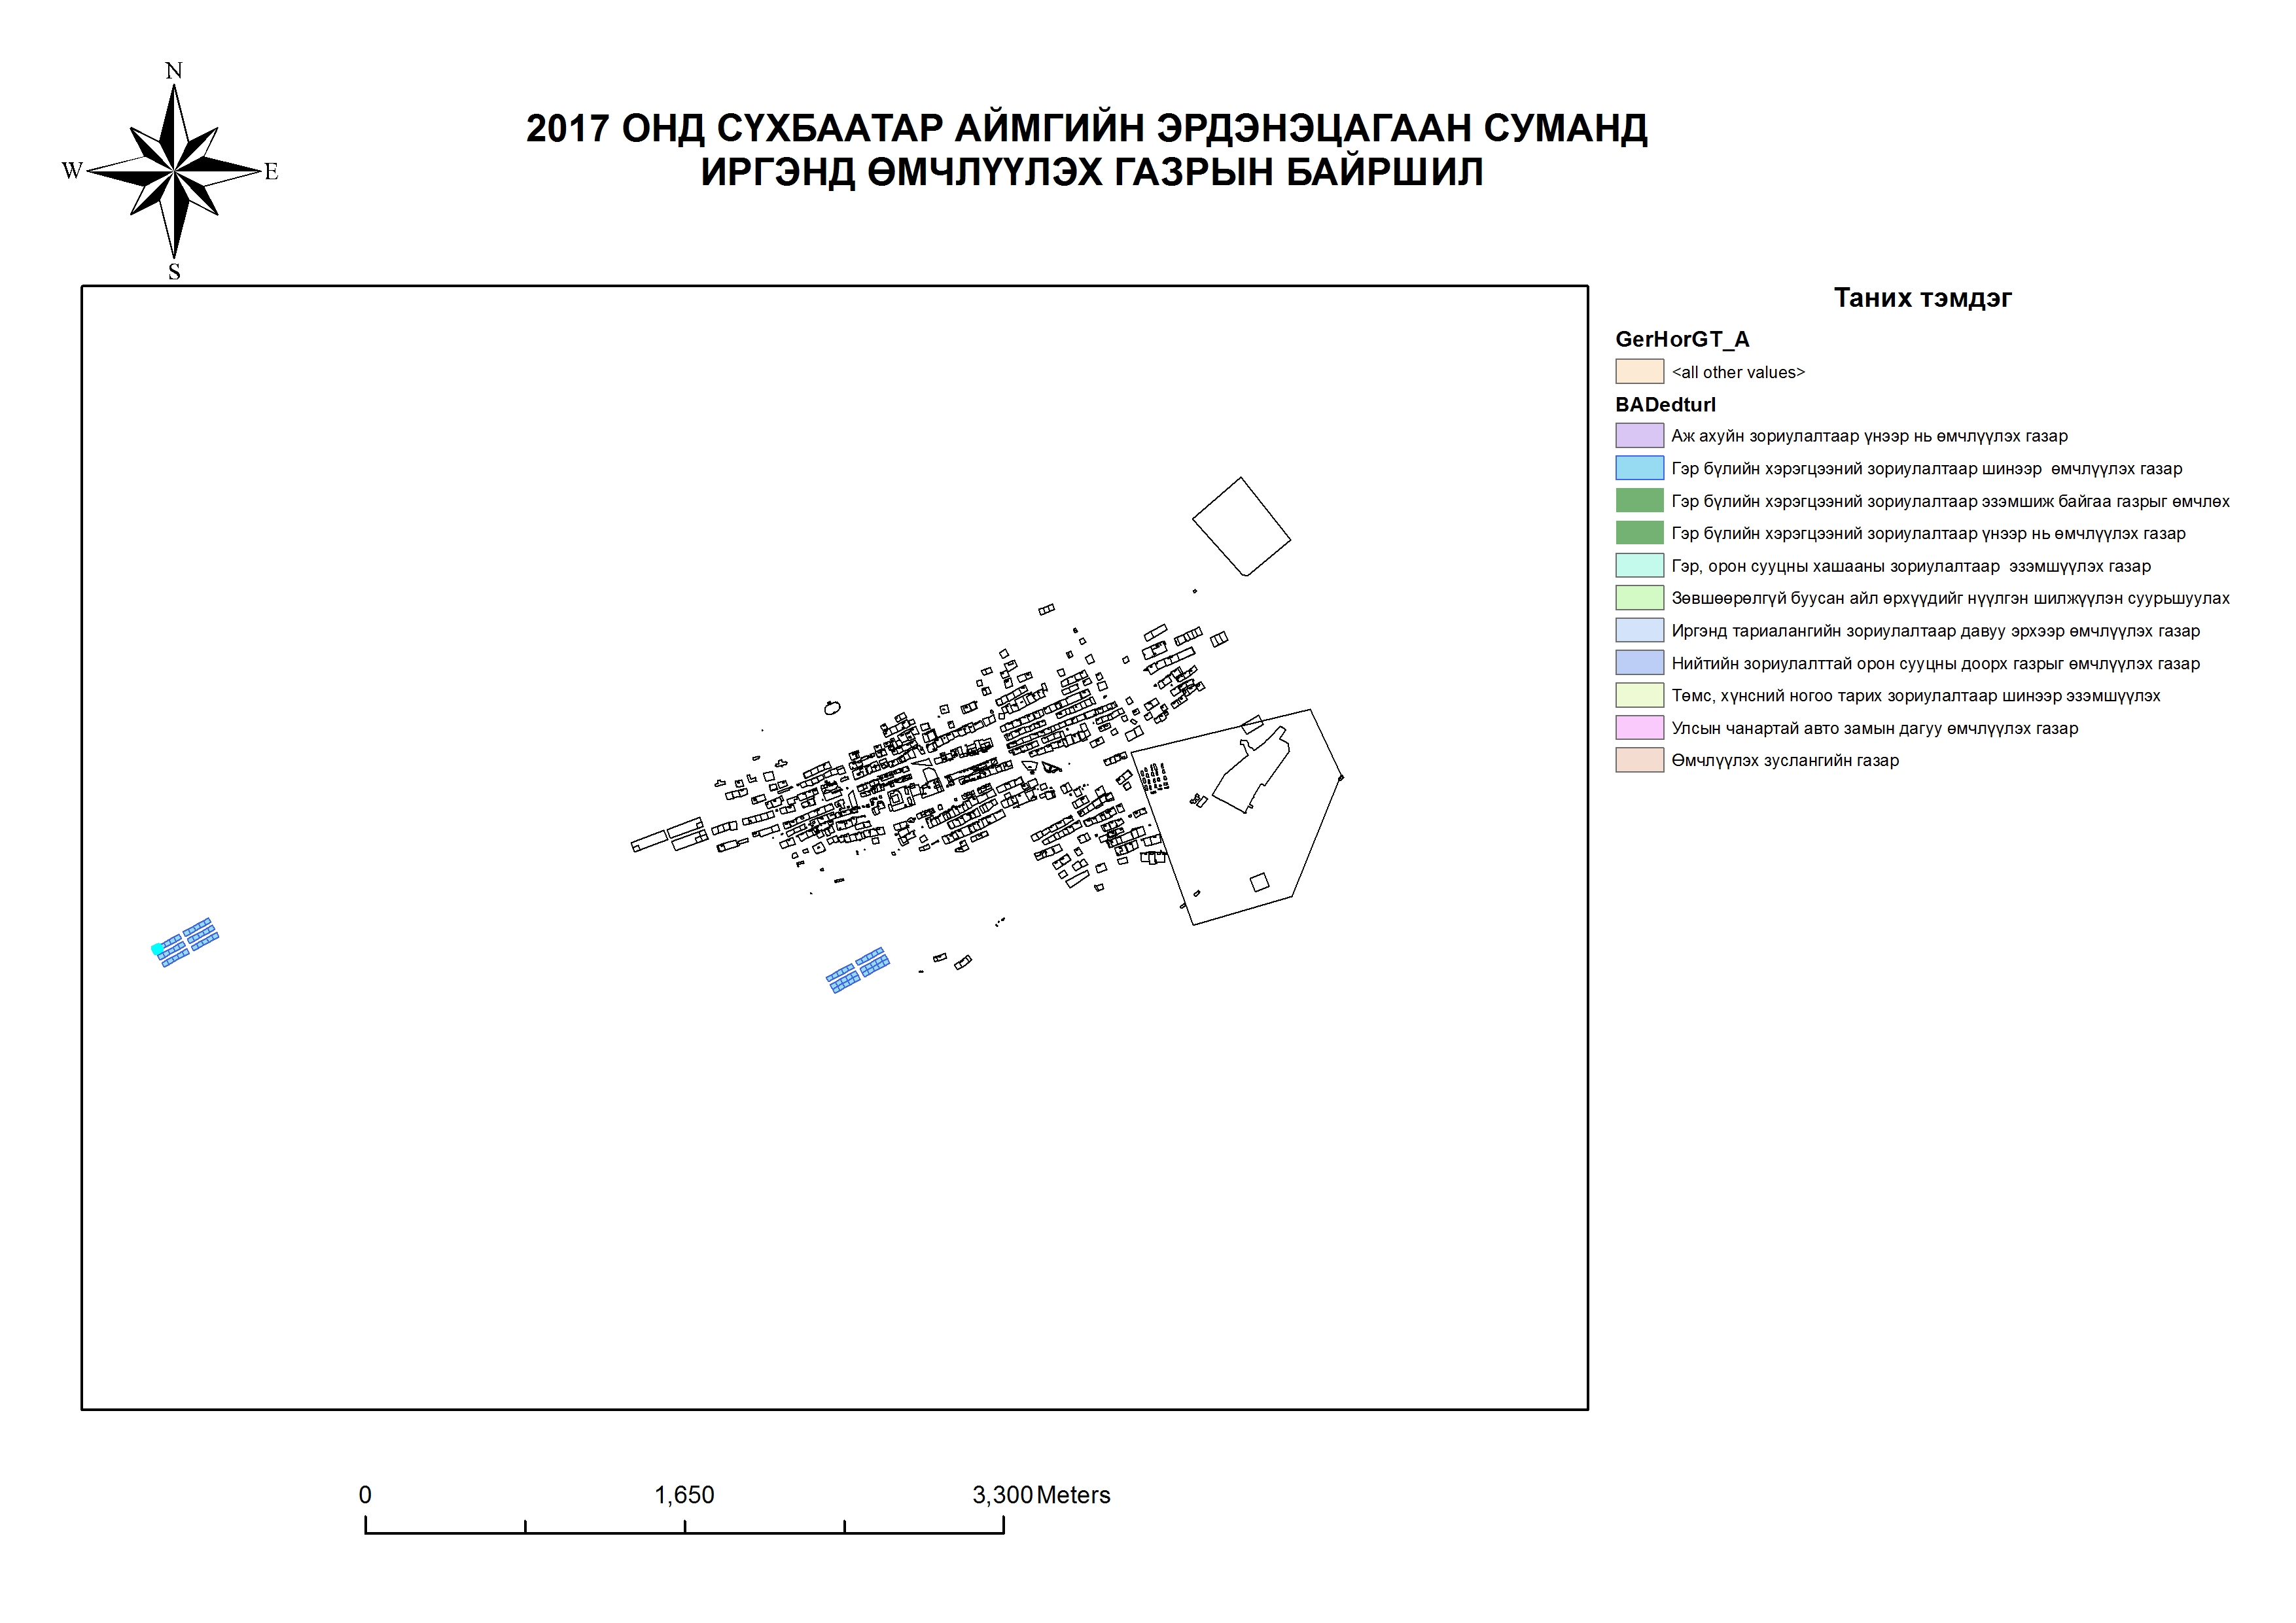This screenshot has width=2296, height=1623.
Task: Click the label 'Нийтийн зориулалттай орон сууцны доорх газрыг өмчлүүлэх газар'
Action: click(x=1935, y=664)
